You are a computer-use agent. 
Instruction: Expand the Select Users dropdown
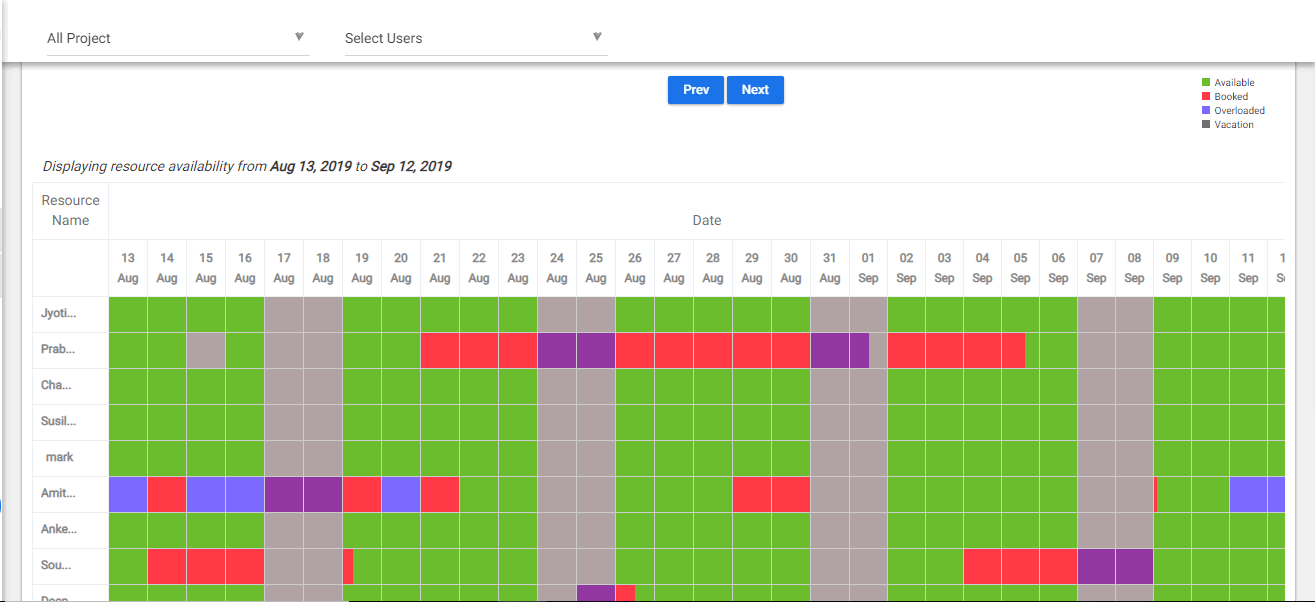coord(476,38)
